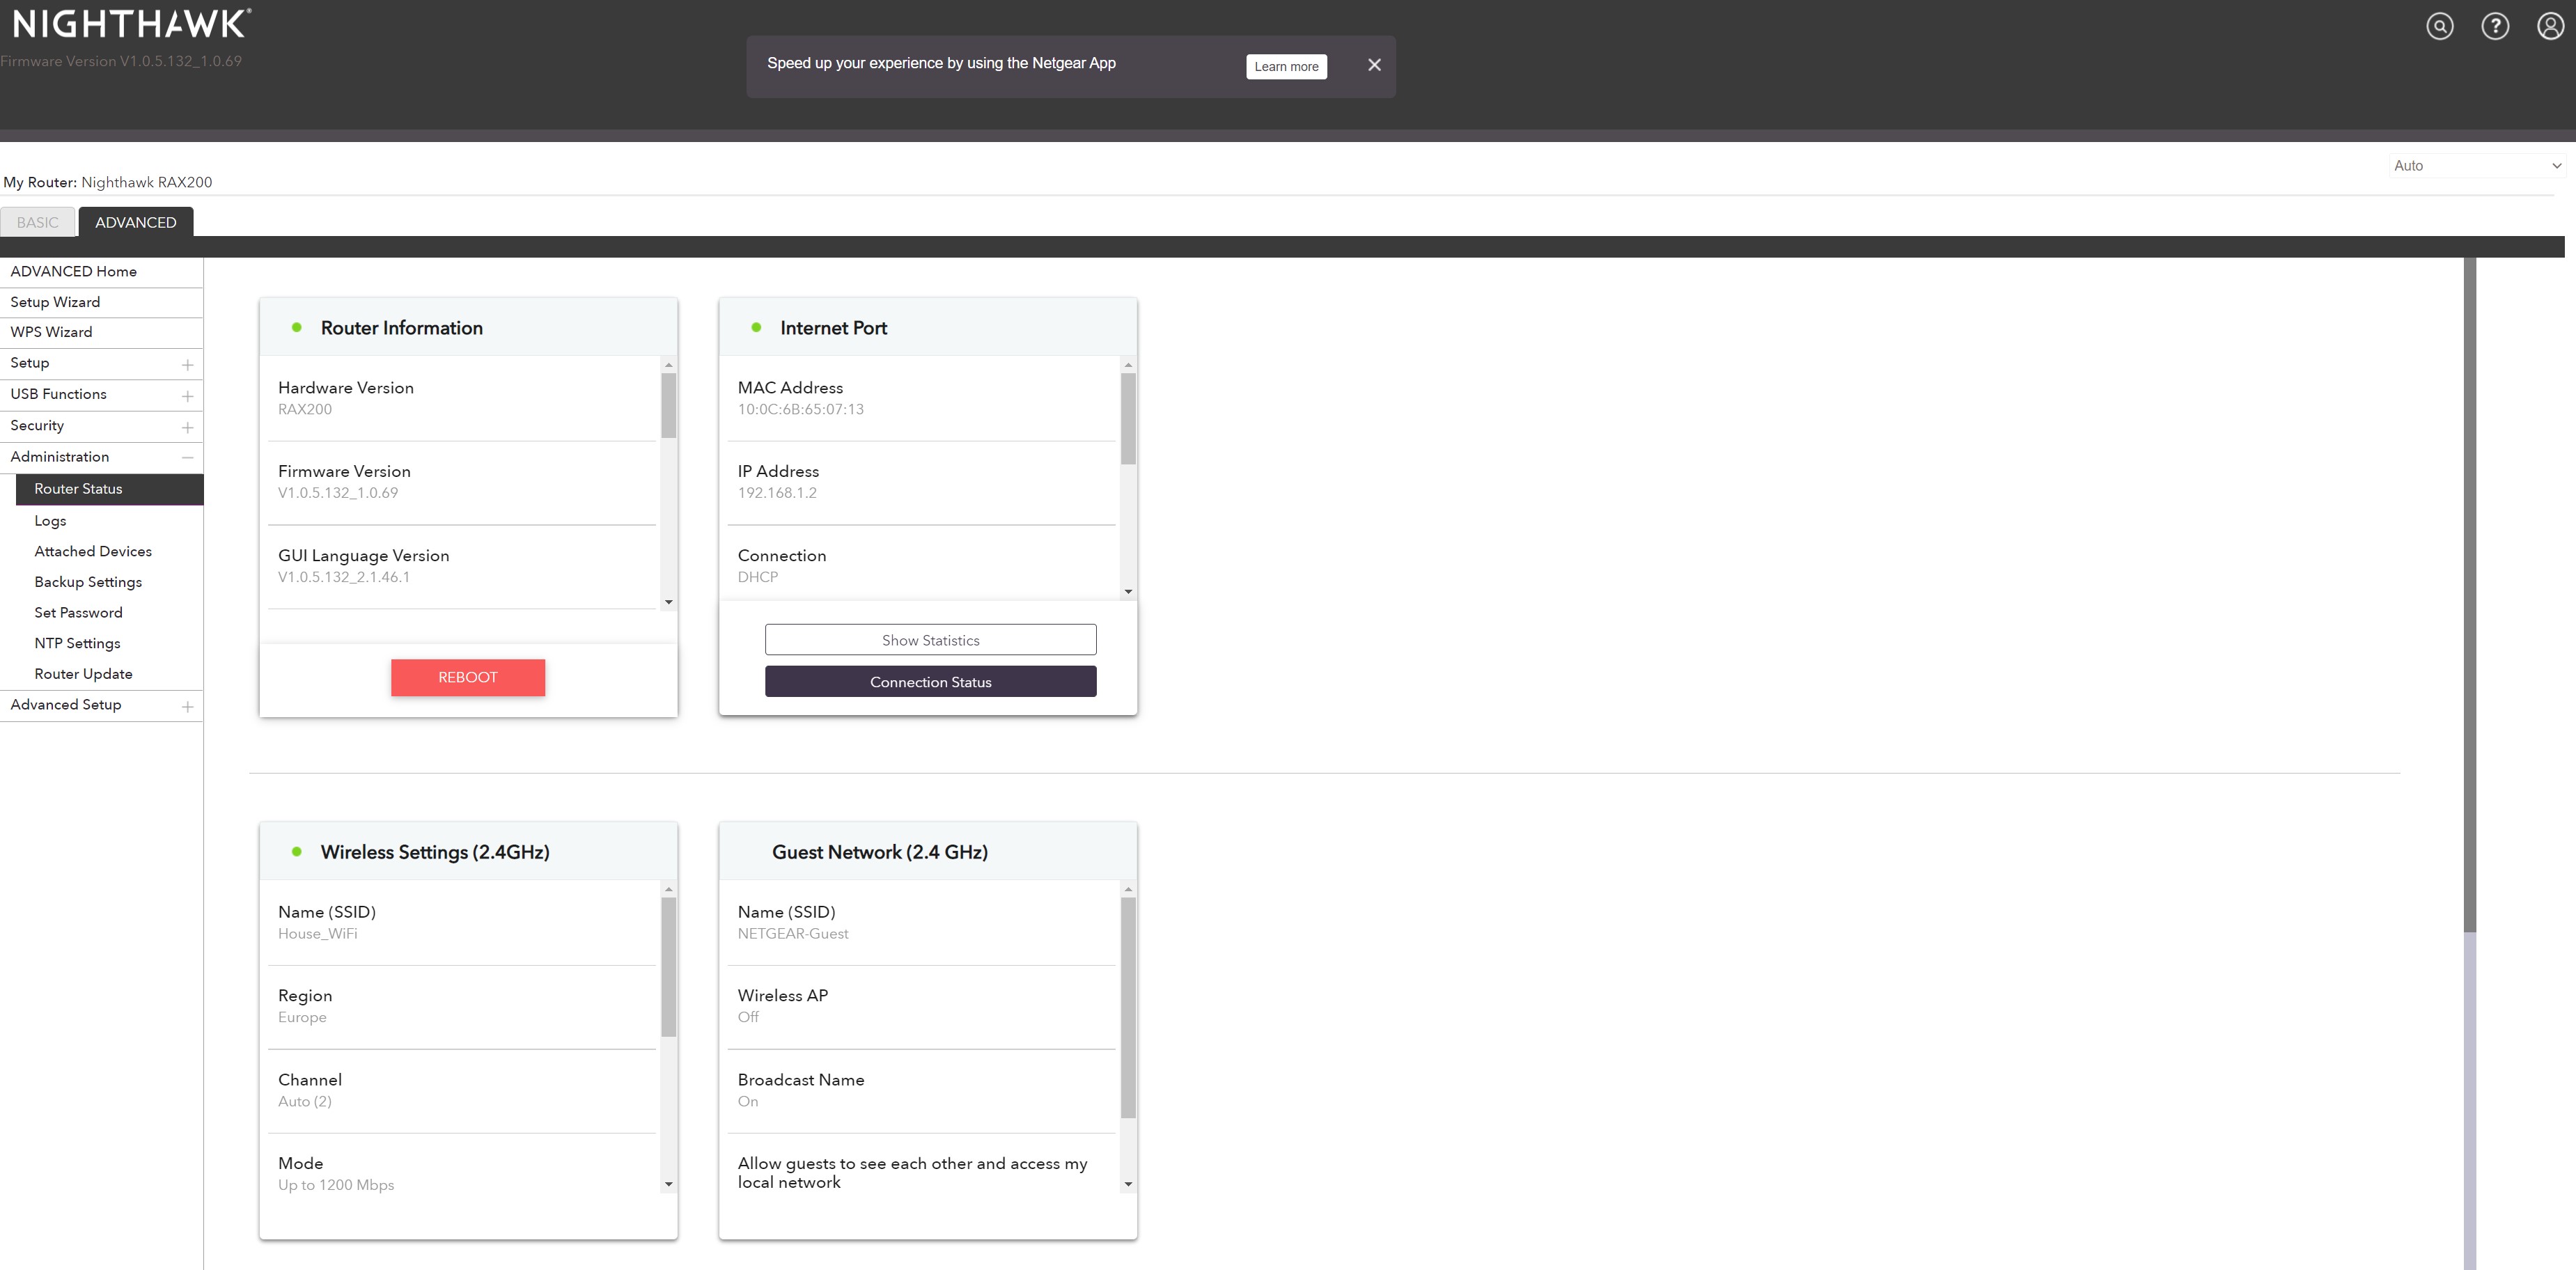The height and width of the screenshot is (1270, 2576).
Task: Switch to the ADVANCED tab
Action: [136, 222]
